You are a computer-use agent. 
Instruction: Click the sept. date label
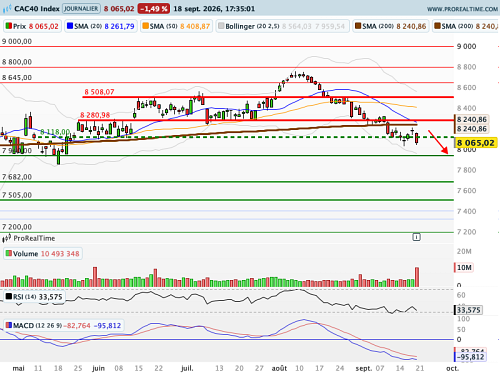click(x=364, y=368)
